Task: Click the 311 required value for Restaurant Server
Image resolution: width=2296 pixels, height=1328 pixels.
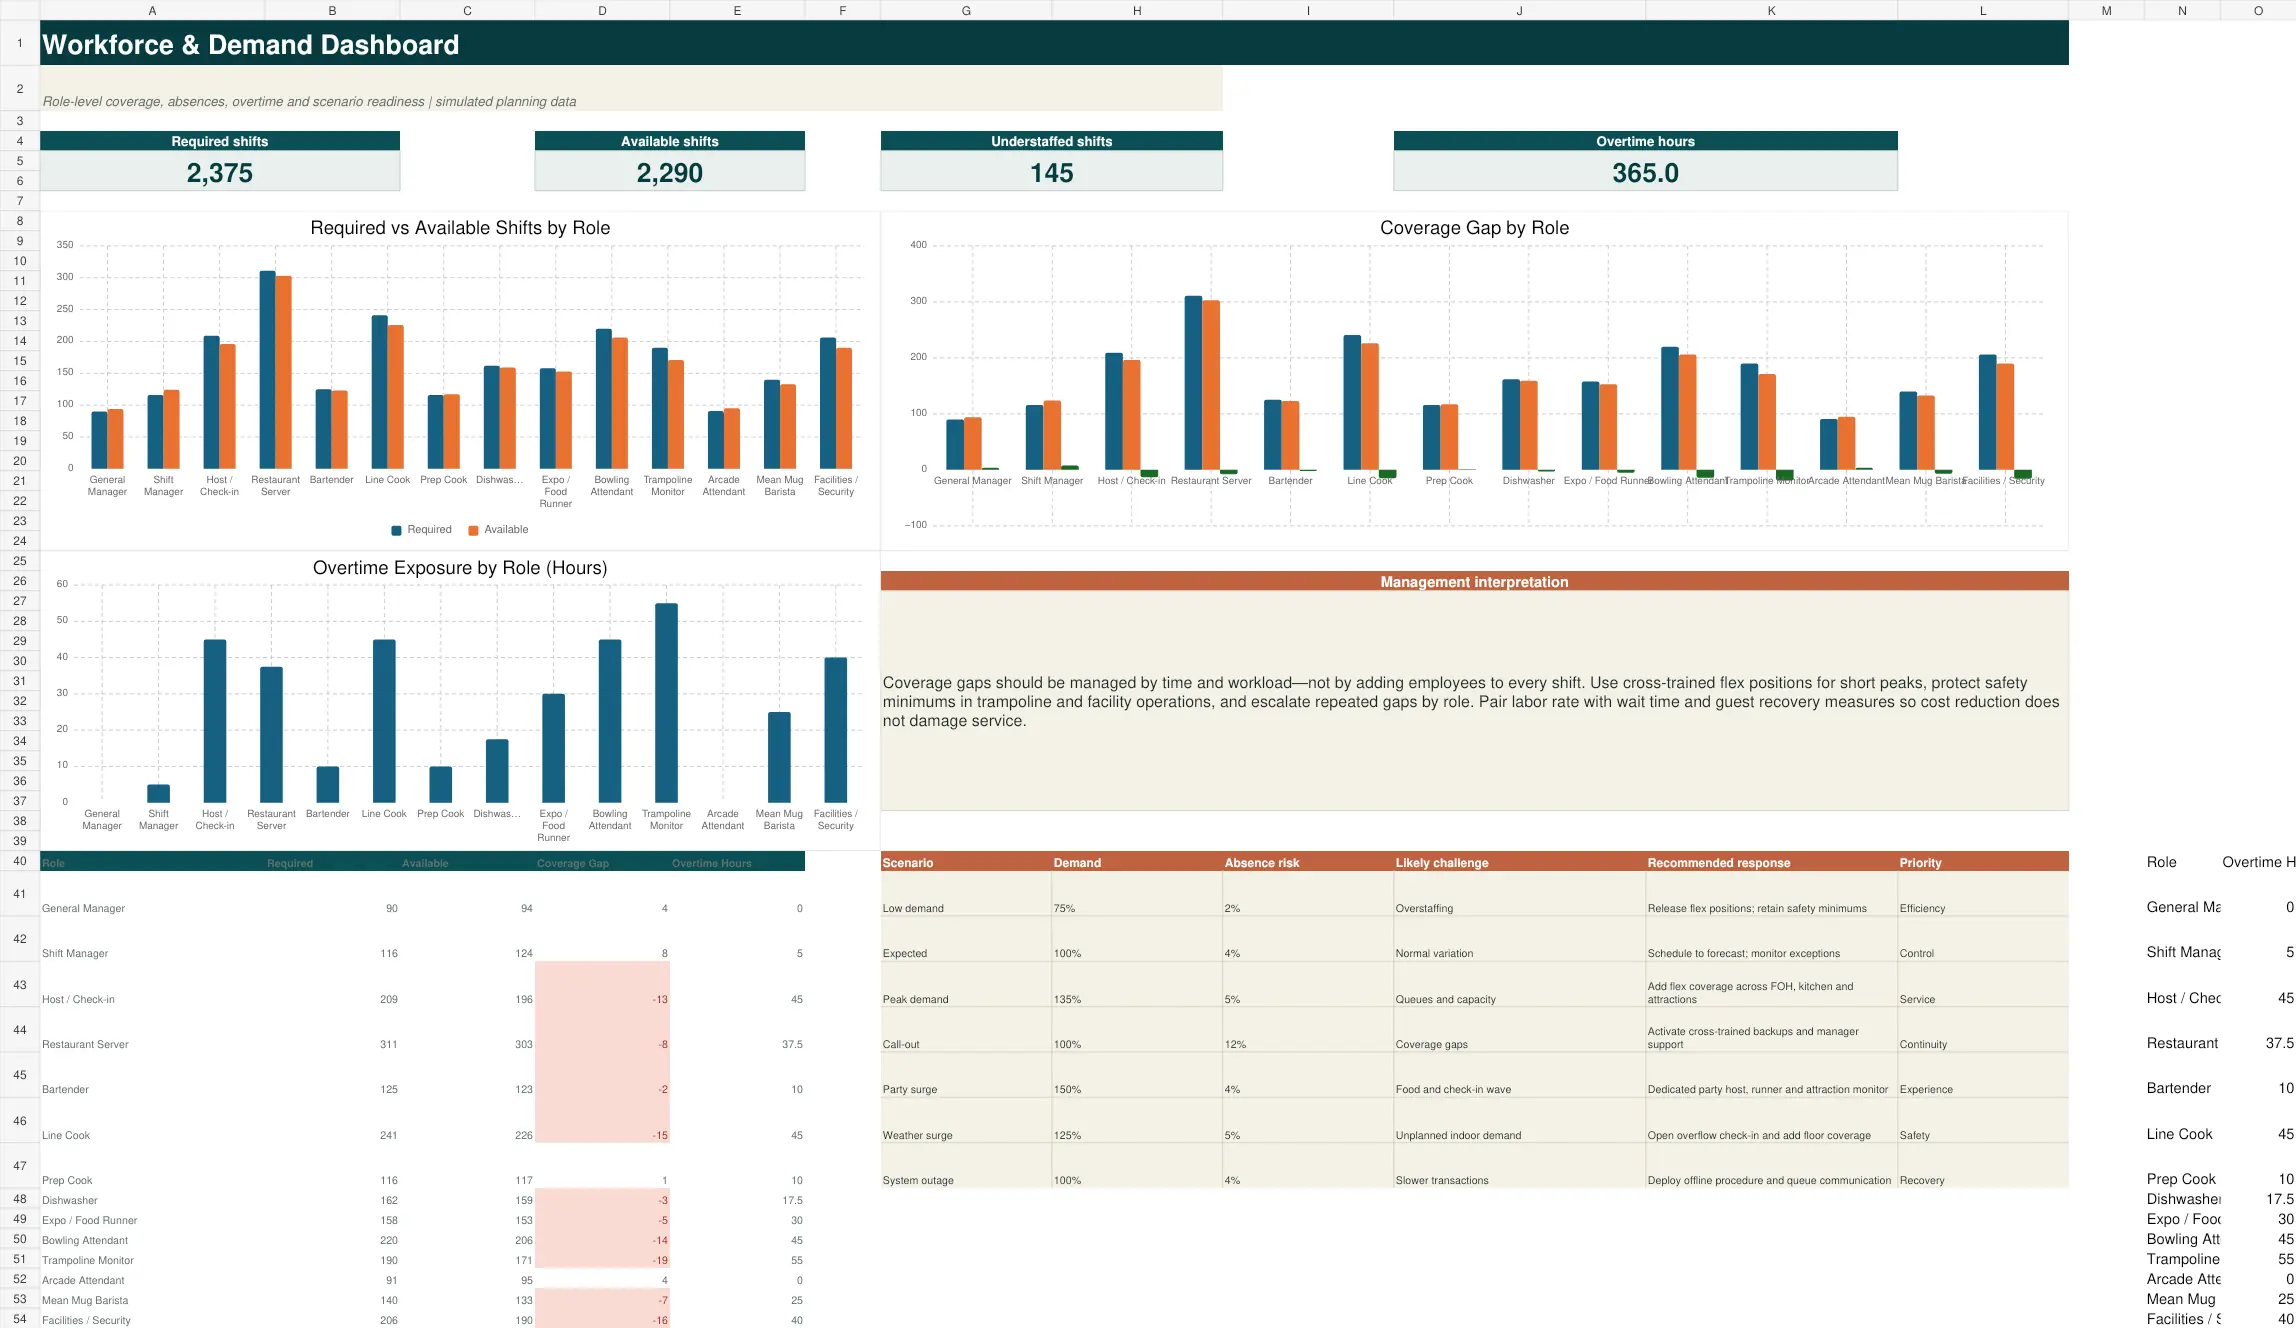Action: pyautogui.click(x=332, y=1030)
